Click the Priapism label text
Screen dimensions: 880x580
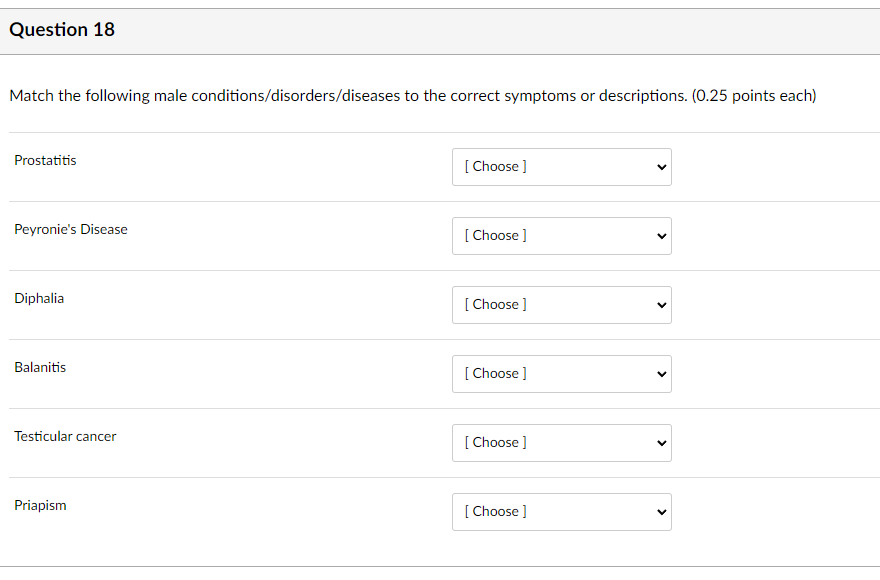tap(40, 505)
